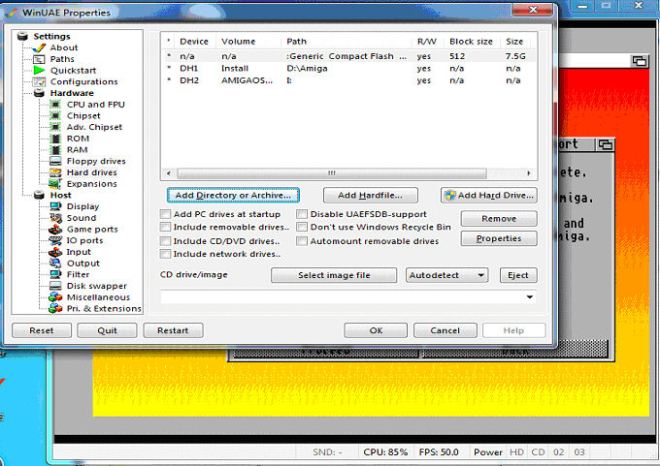This screenshot has width=660, height=466.
Task: Open drive Properties button
Action: pos(499,239)
